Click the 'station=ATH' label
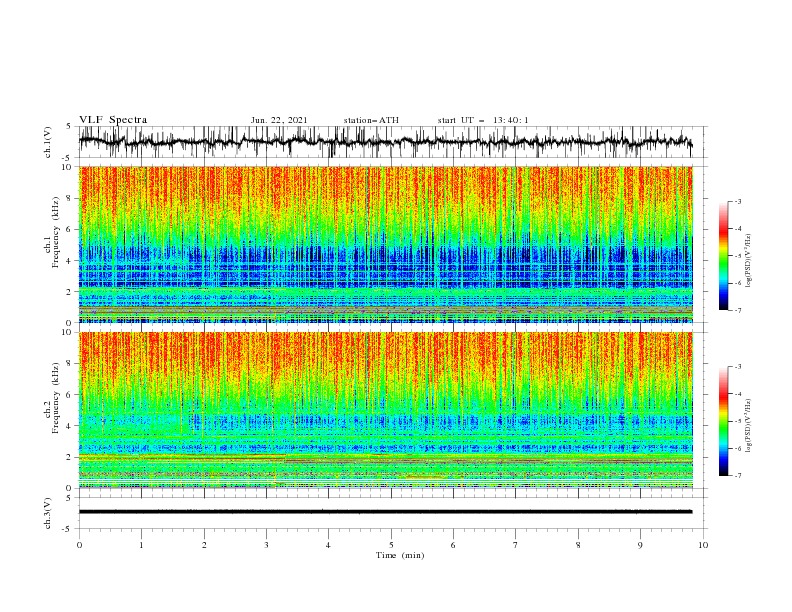The image size is (792, 612). click(x=371, y=120)
